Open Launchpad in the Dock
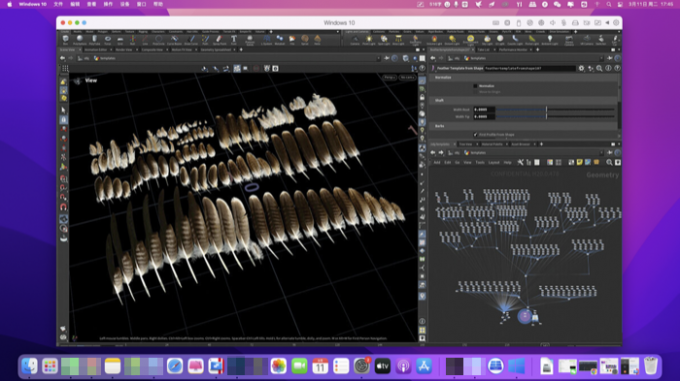Screen dimensions: 680x381 (50, 366)
